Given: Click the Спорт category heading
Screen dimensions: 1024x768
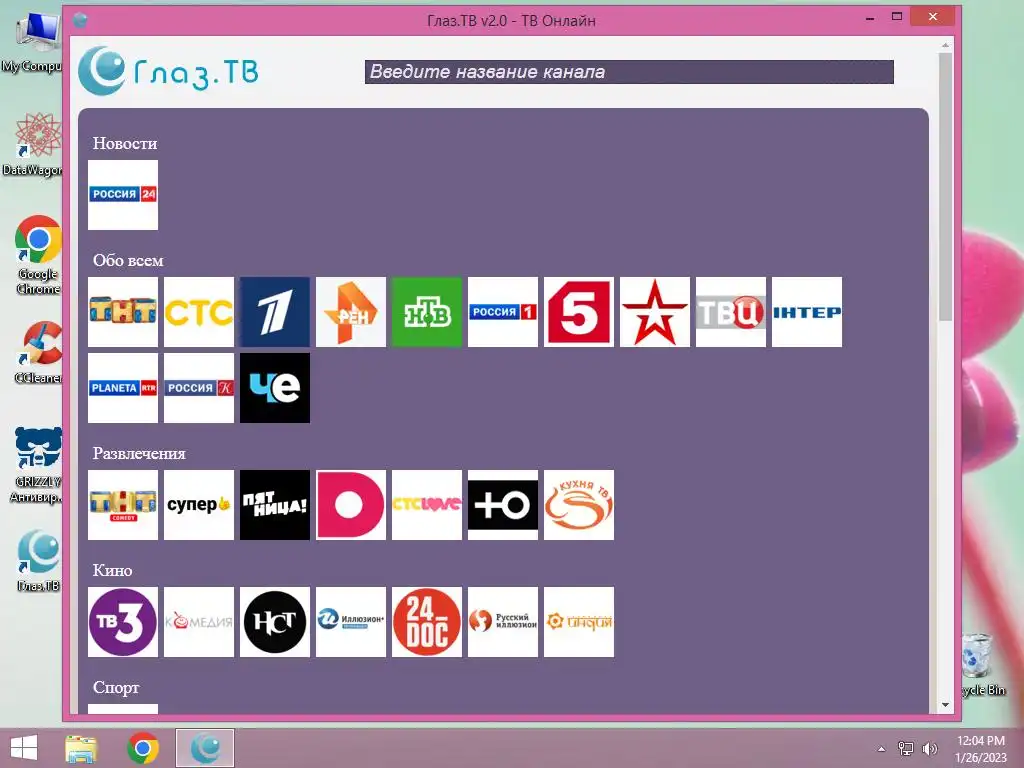Looking at the screenshot, I should pos(116,688).
